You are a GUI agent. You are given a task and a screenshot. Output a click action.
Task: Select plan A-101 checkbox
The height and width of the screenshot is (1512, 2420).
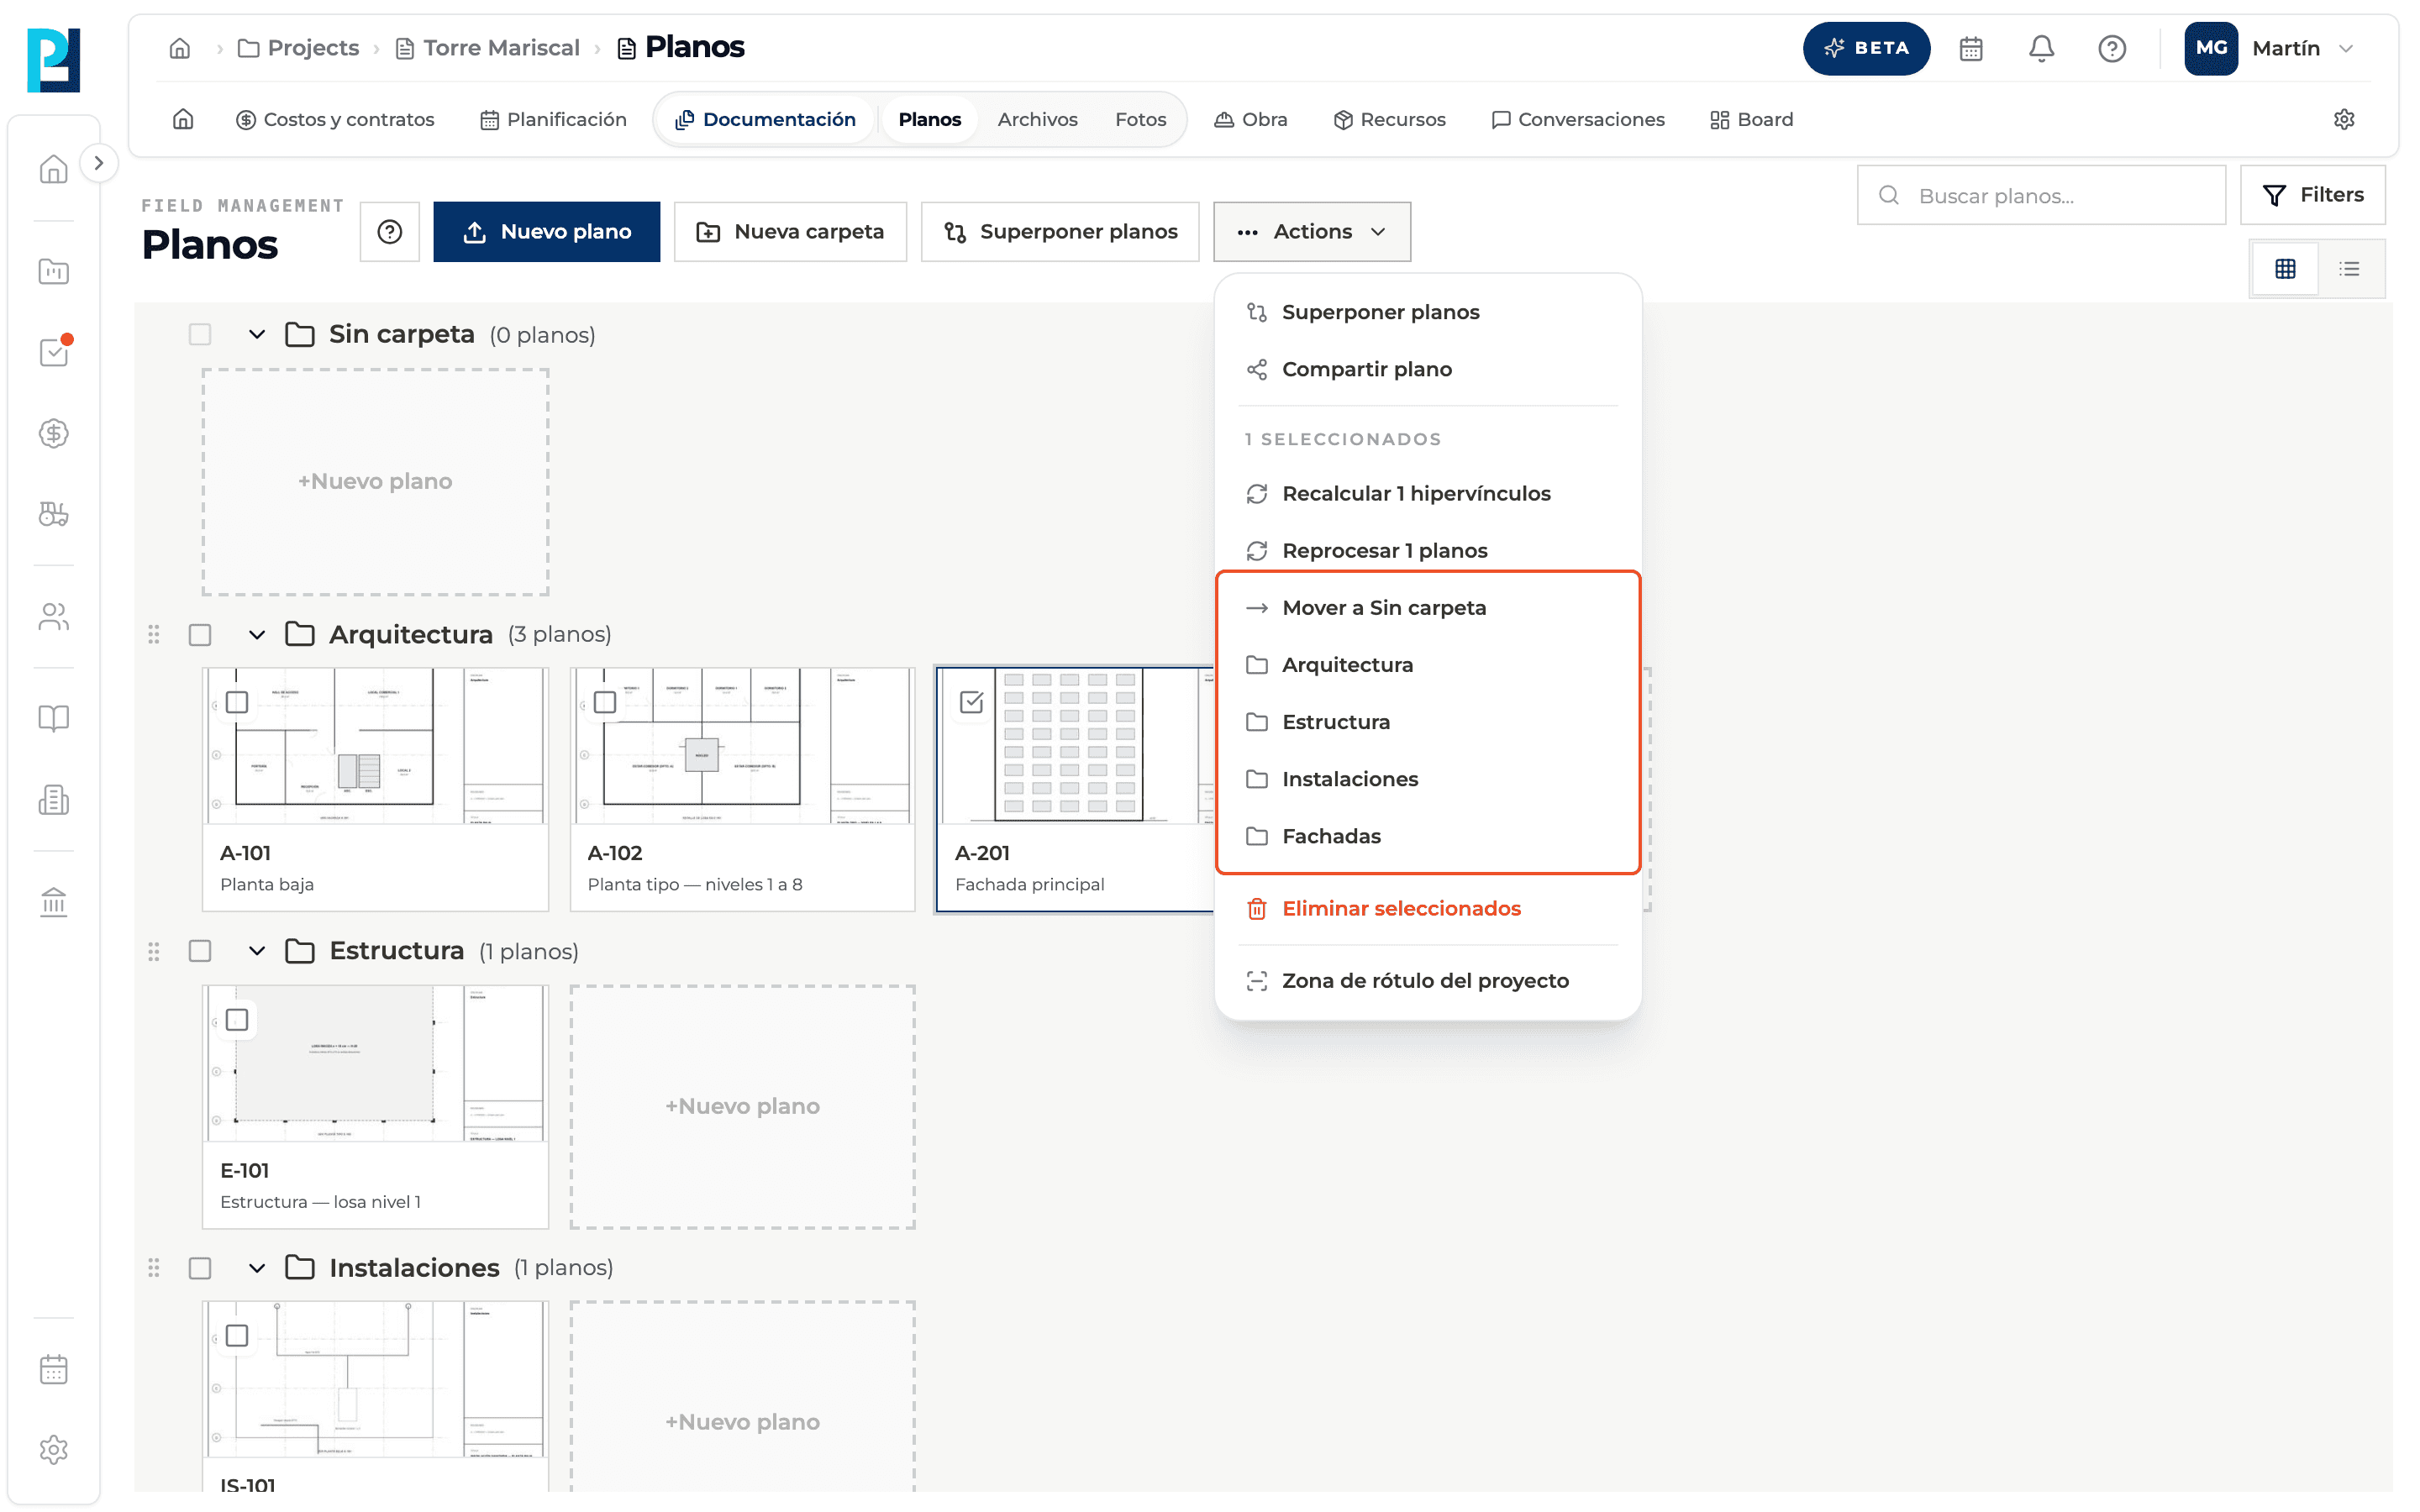(237, 702)
